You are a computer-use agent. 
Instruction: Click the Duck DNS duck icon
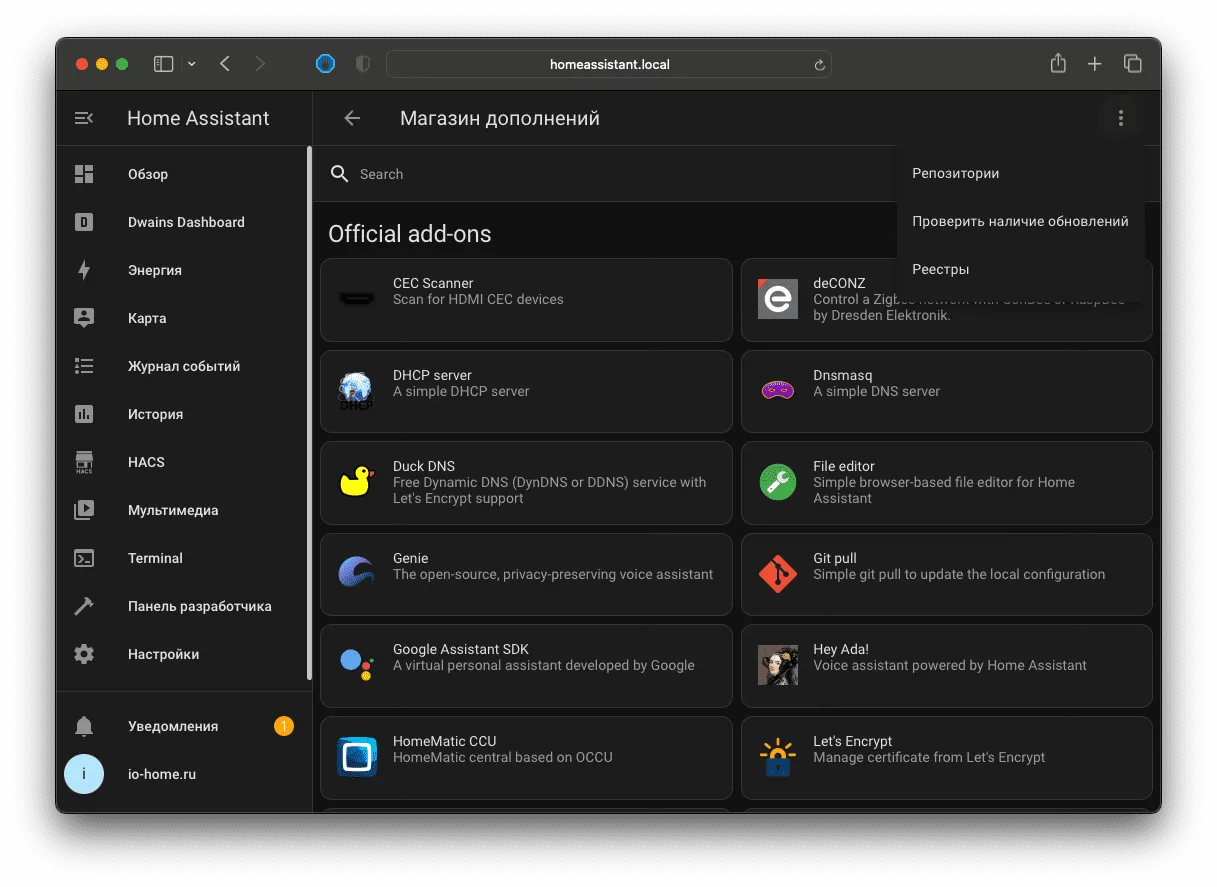click(x=357, y=482)
